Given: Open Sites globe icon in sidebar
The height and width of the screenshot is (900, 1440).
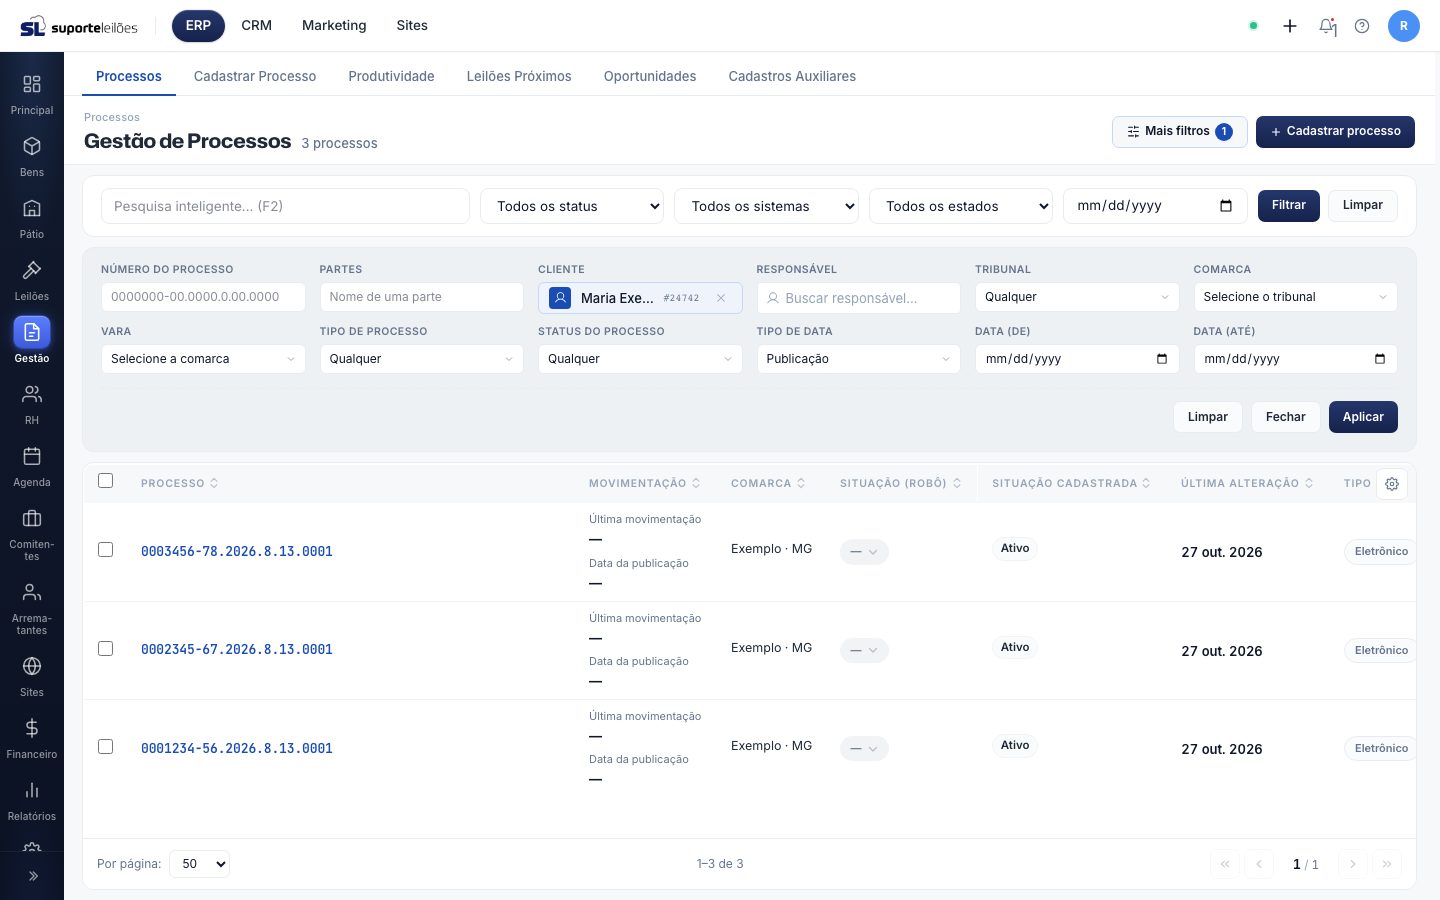Looking at the screenshot, I should (x=32, y=666).
